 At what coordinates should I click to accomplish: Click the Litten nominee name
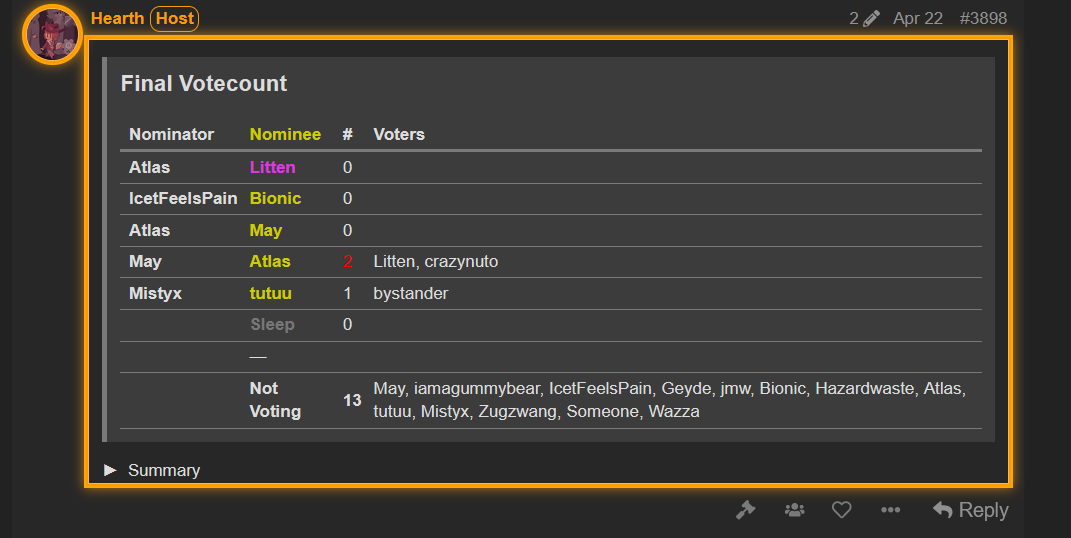[x=273, y=167]
